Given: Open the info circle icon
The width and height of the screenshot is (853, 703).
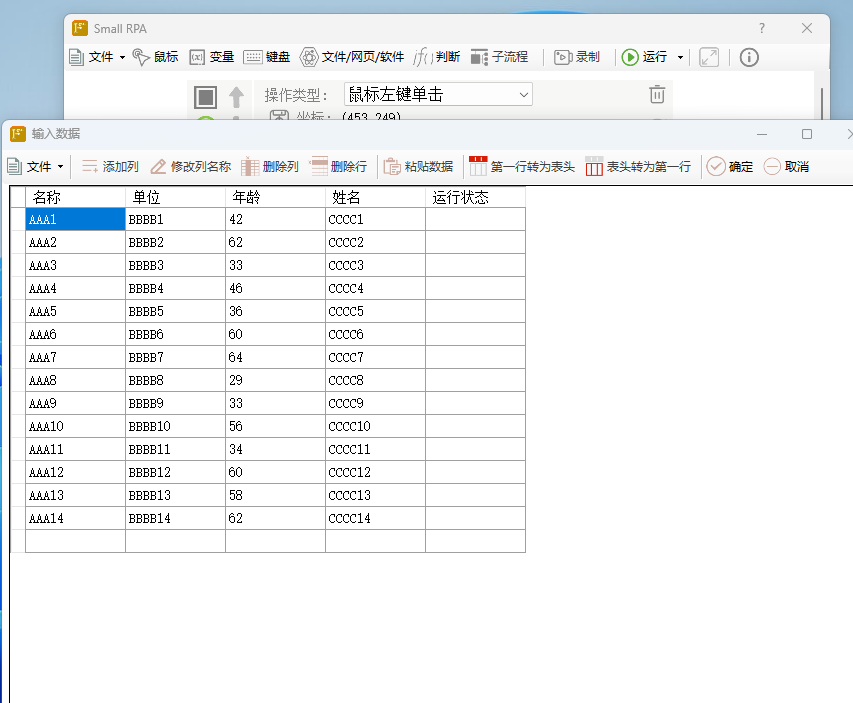Looking at the screenshot, I should 749,57.
